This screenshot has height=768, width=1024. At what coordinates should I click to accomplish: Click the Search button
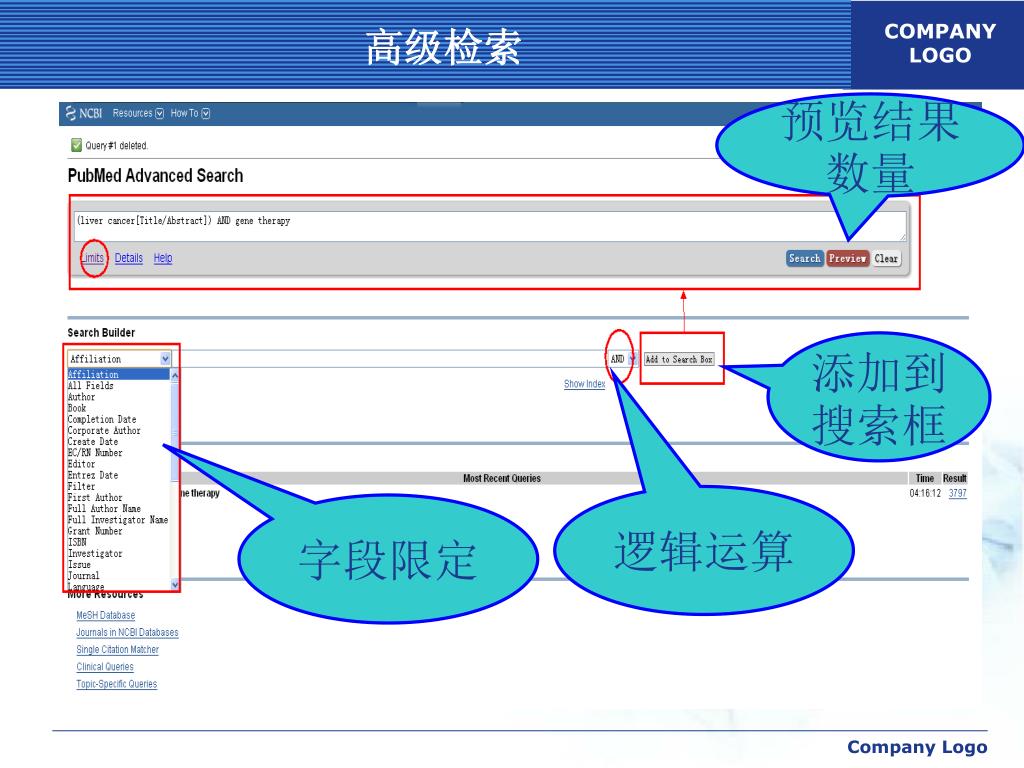click(x=805, y=259)
